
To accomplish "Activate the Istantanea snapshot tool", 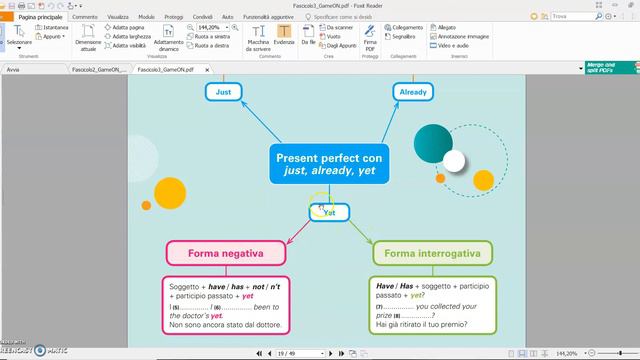I will (x=52, y=27).
